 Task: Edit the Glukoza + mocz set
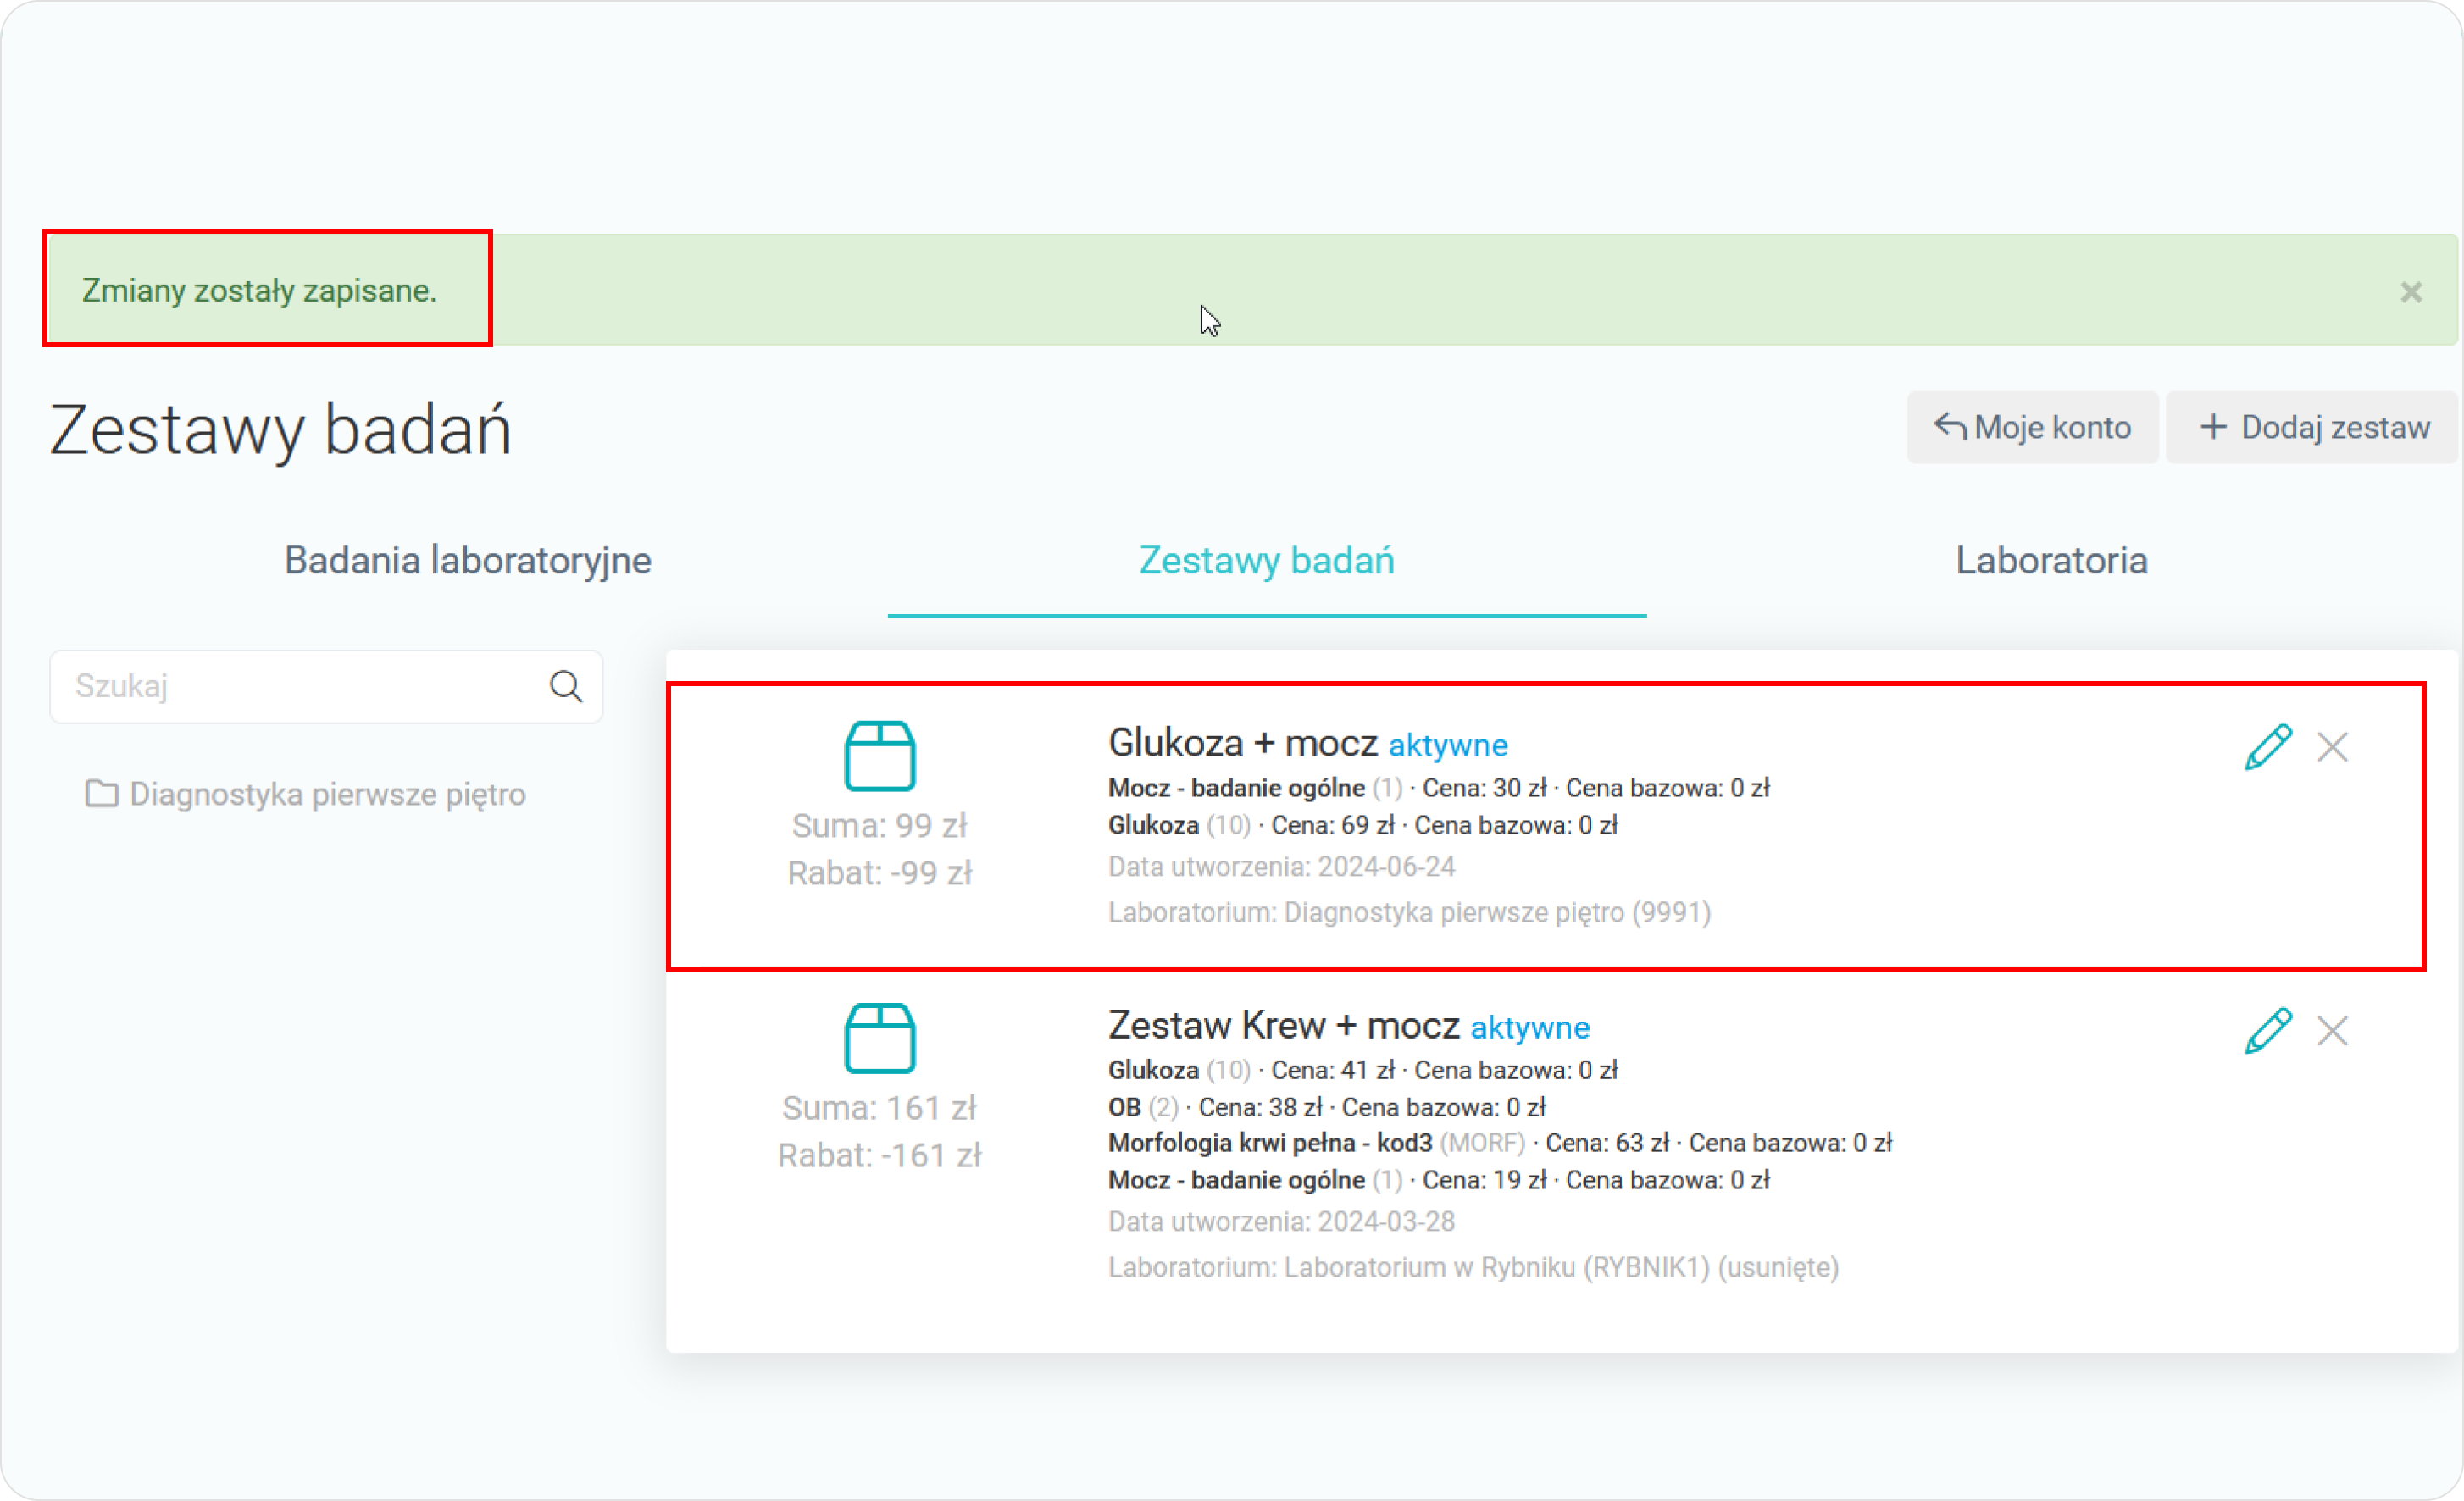tap(2267, 747)
